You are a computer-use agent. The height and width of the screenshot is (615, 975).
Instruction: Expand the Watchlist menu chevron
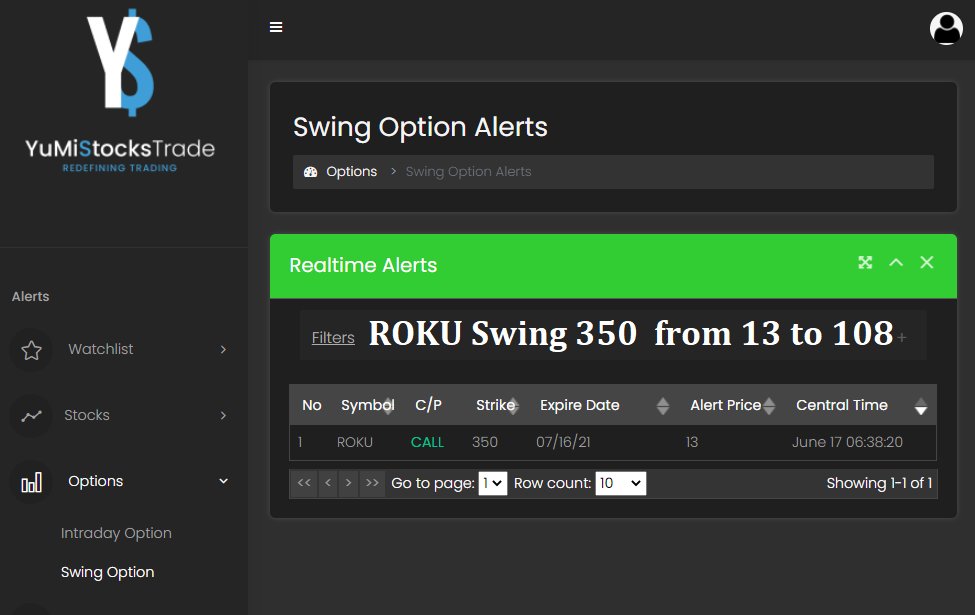pos(223,349)
